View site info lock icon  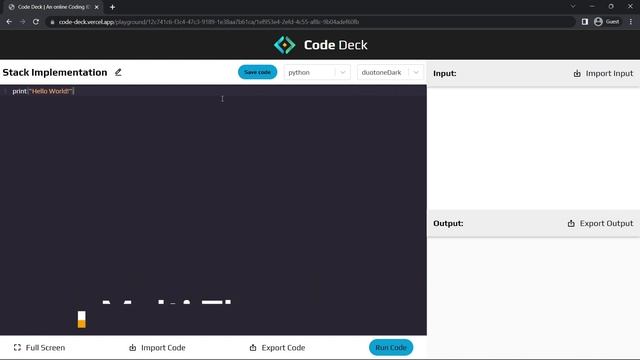point(52,22)
